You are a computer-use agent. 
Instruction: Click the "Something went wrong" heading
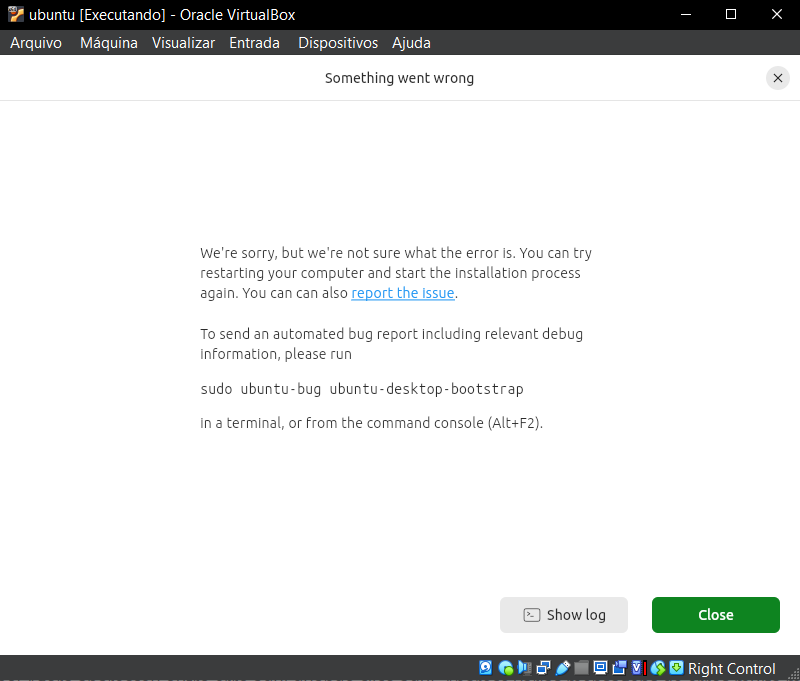[399, 78]
